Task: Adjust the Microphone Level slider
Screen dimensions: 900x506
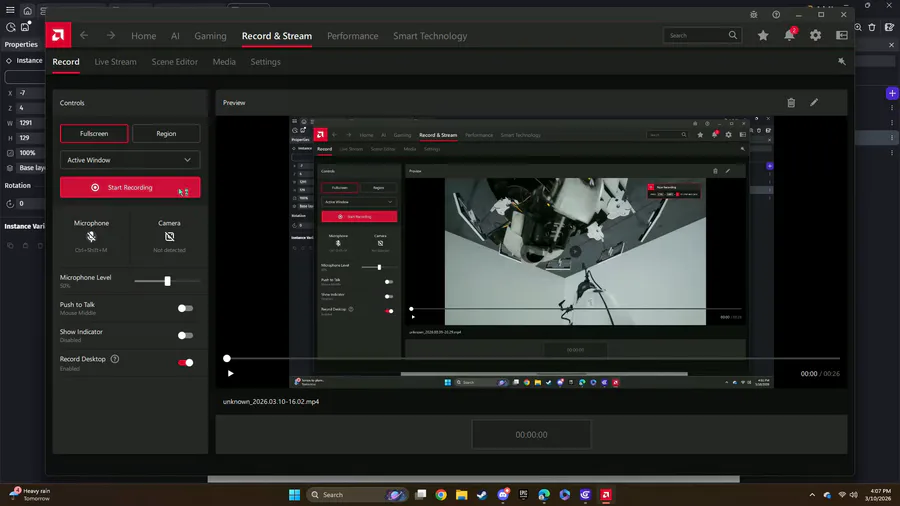Action: click(167, 281)
